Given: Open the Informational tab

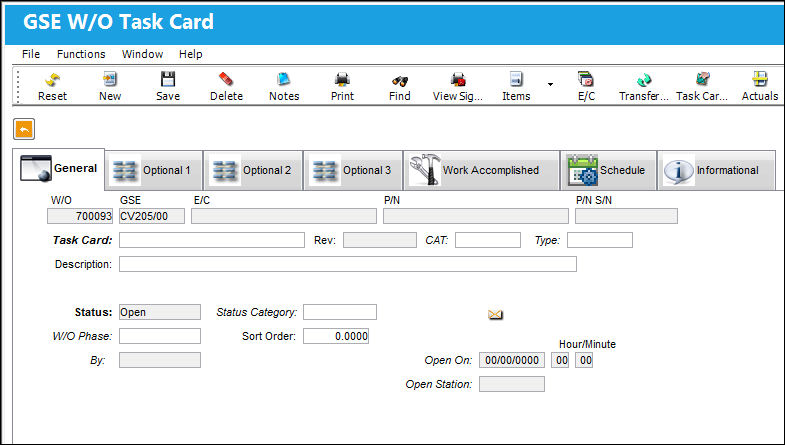Looking at the screenshot, I should tap(716, 170).
